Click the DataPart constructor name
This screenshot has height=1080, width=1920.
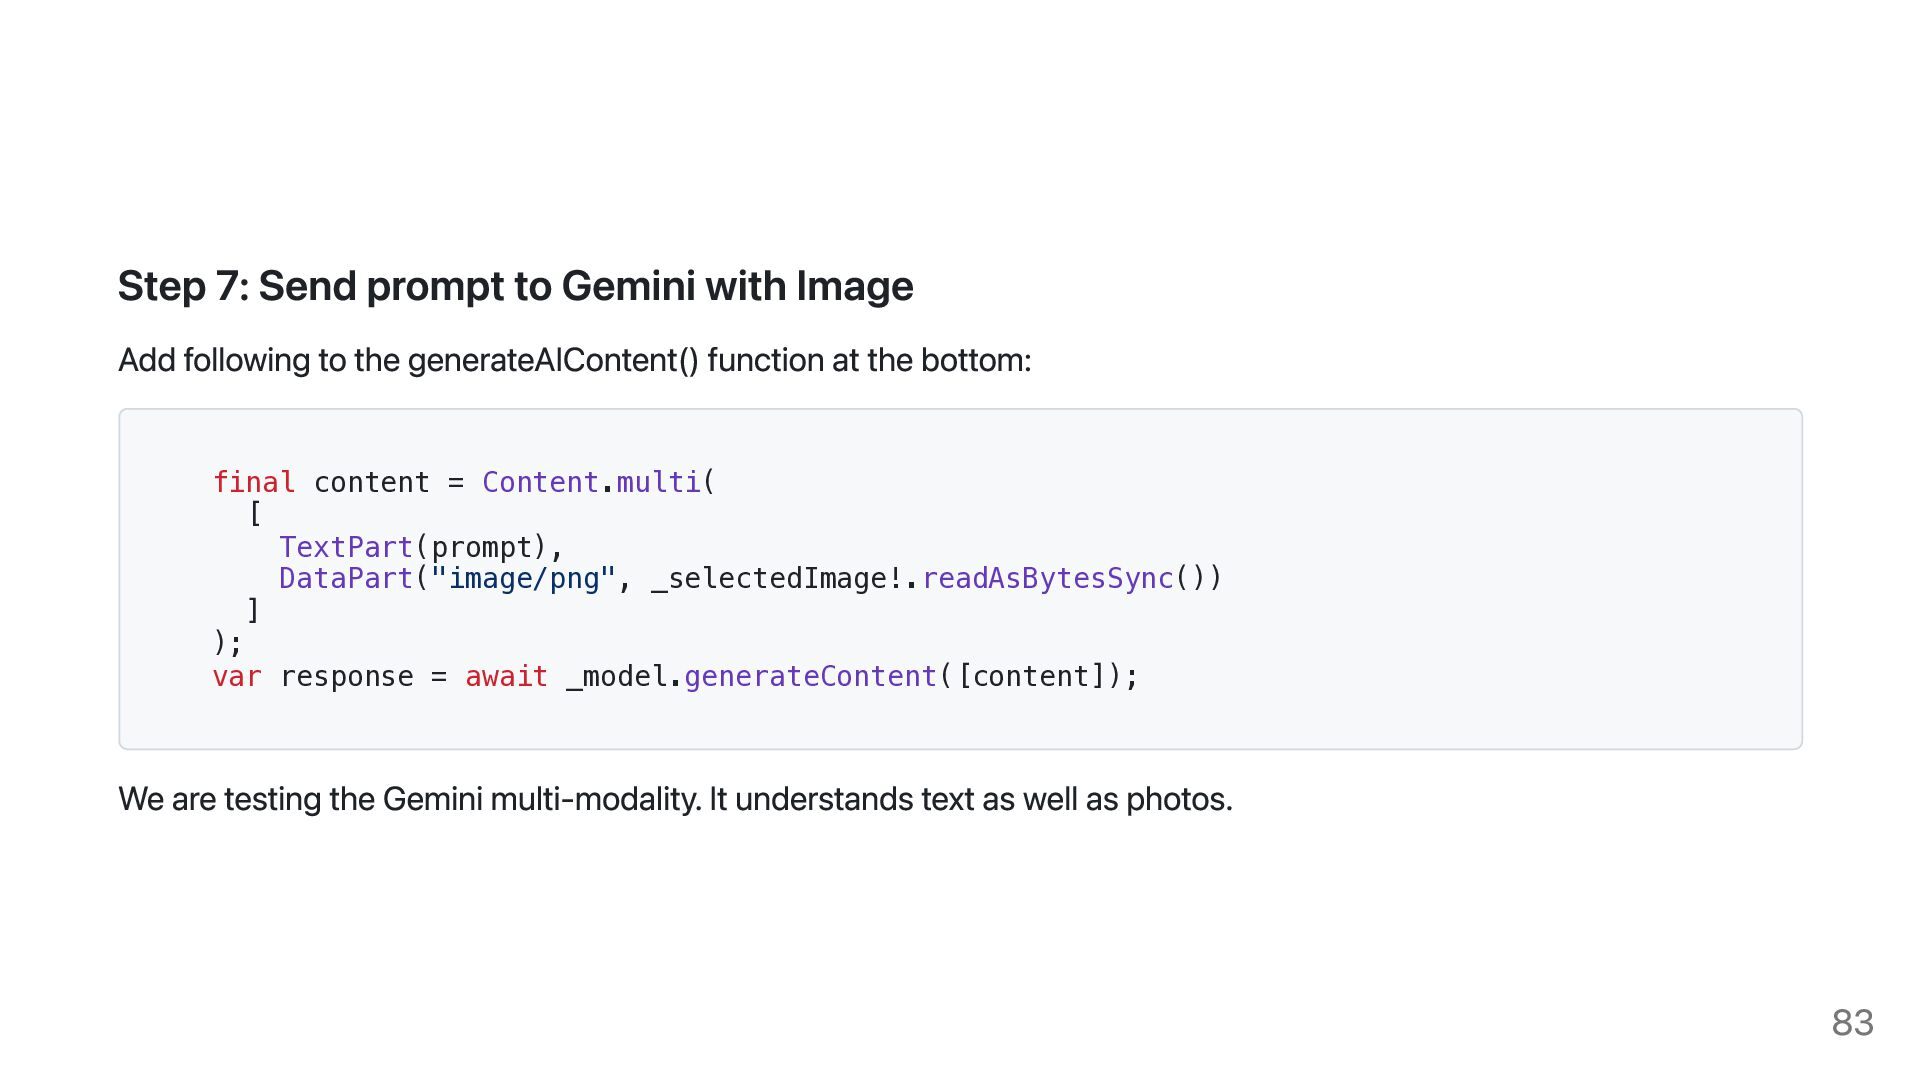coord(346,578)
